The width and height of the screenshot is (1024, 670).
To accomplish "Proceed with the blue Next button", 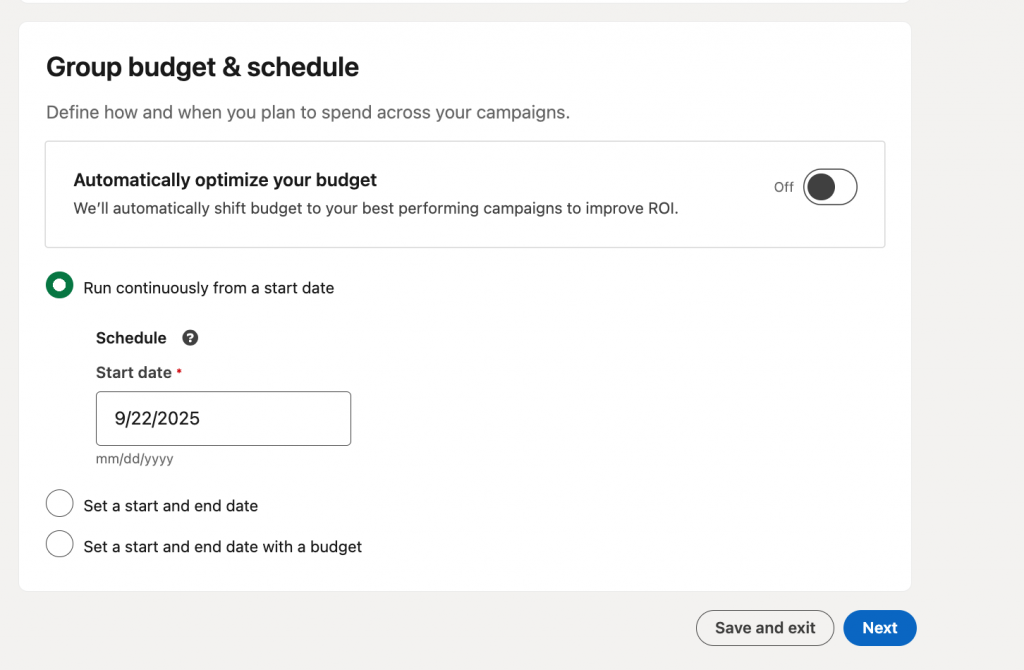I will pyautogui.click(x=879, y=628).
